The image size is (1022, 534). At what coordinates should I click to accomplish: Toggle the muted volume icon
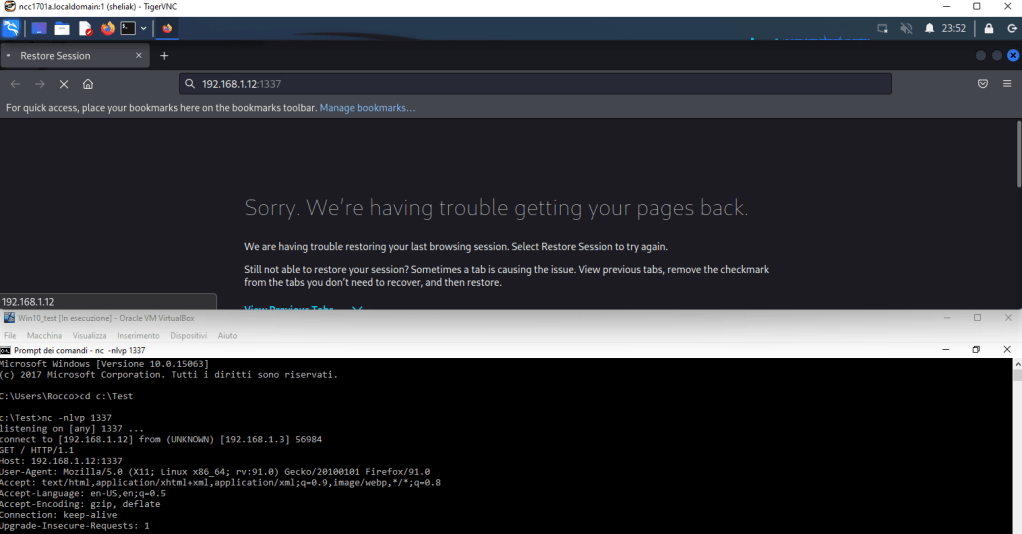[x=906, y=29]
